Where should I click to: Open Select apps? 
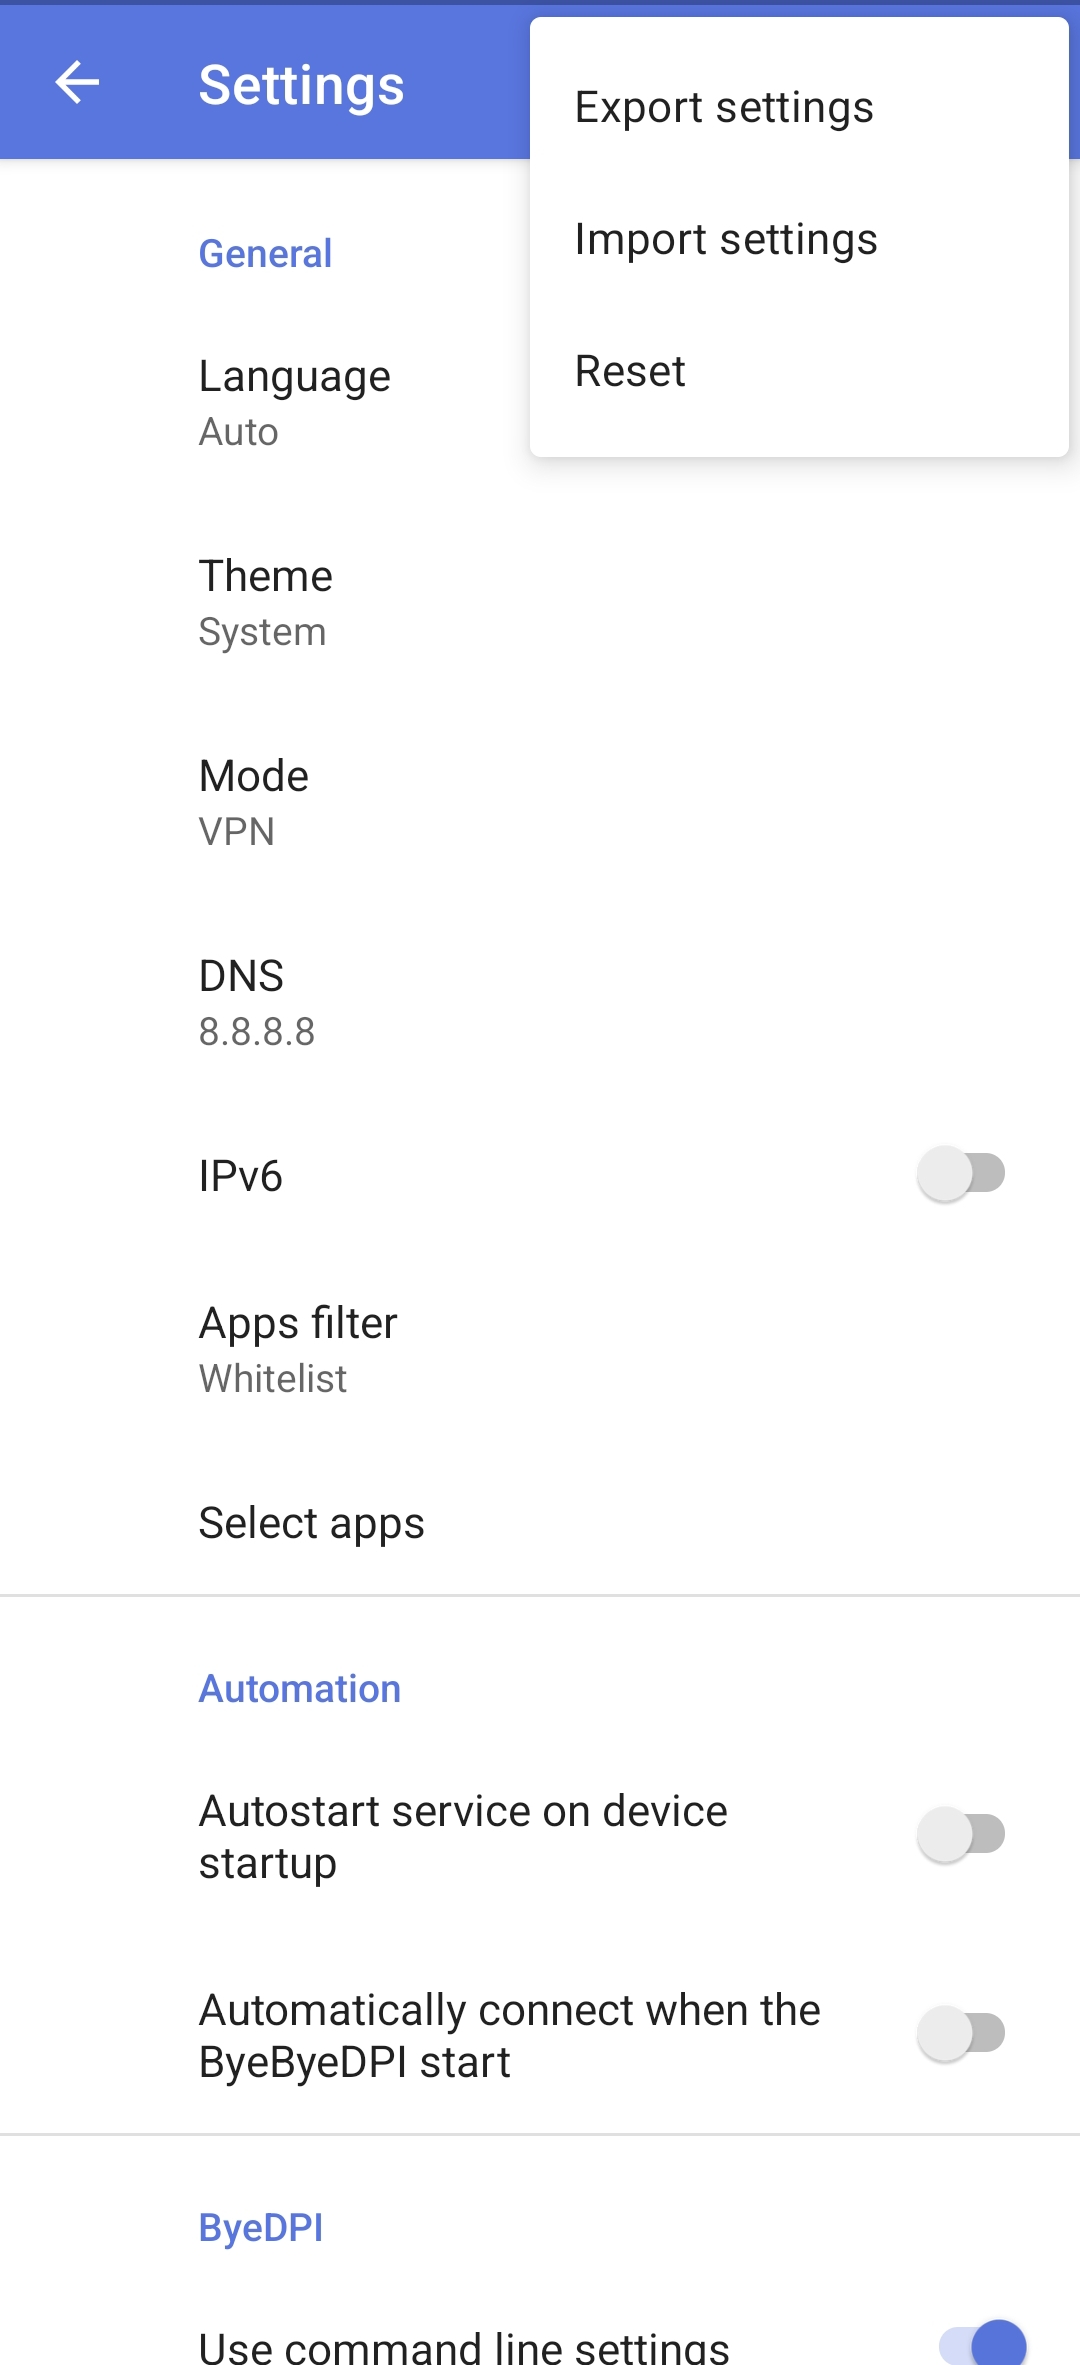point(312,1523)
